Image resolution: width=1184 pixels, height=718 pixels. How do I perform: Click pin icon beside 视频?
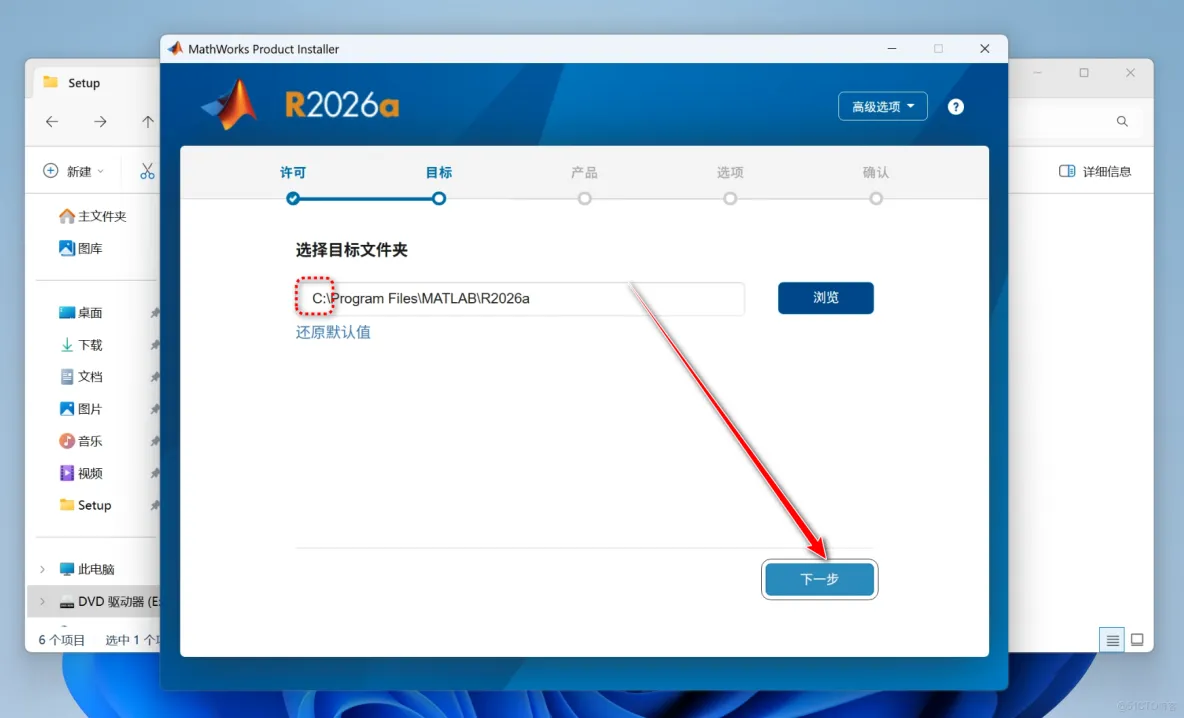click(x=154, y=473)
